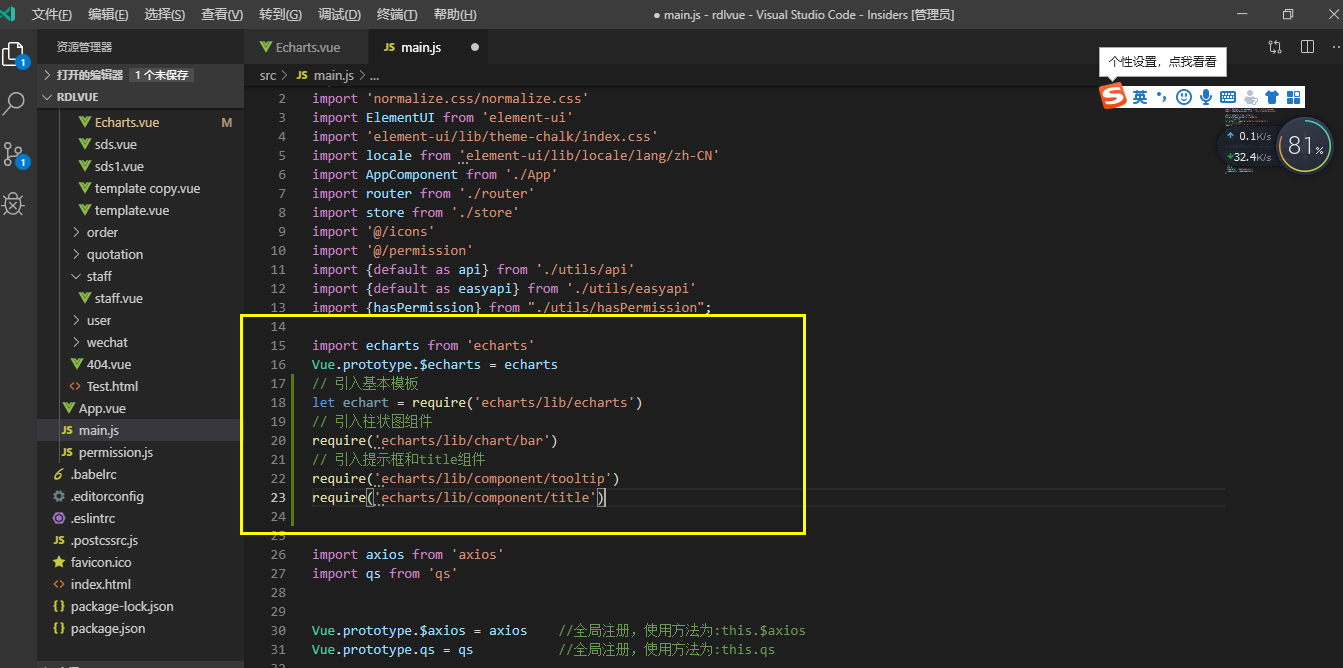Switch to the Echarts.vue editor tab

pyautogui.click(x=306, y=47)
